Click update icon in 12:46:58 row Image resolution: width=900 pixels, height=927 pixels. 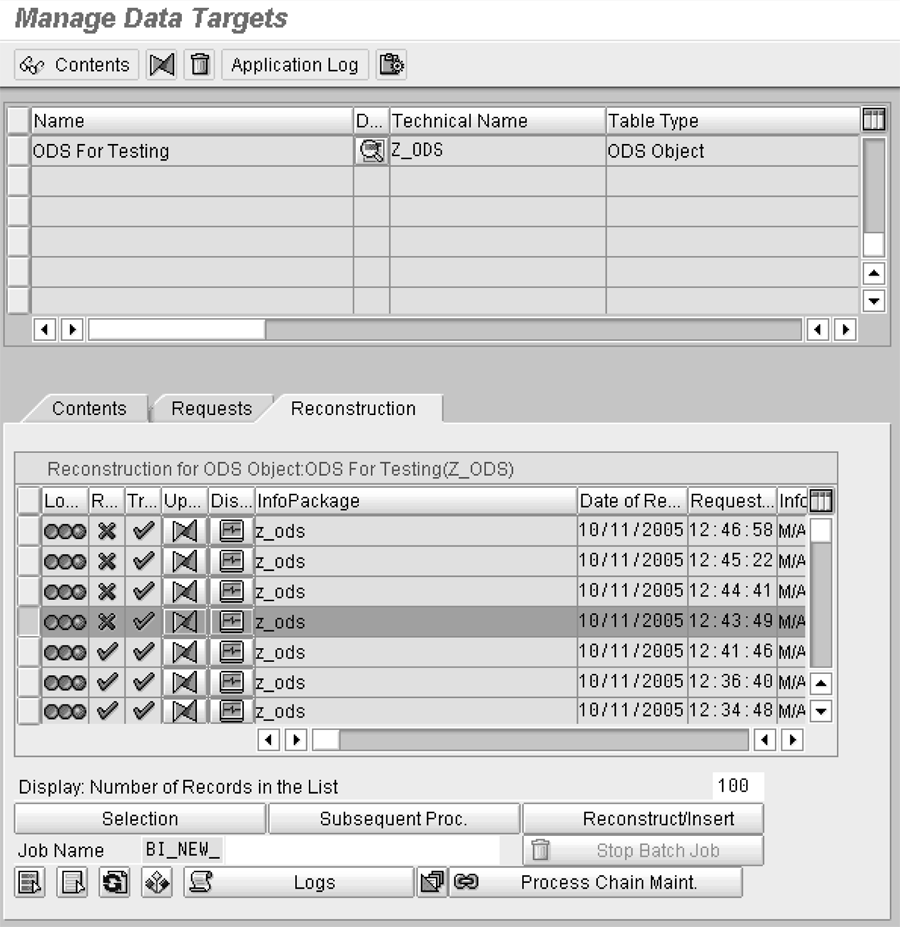click(x=184, y=531)
